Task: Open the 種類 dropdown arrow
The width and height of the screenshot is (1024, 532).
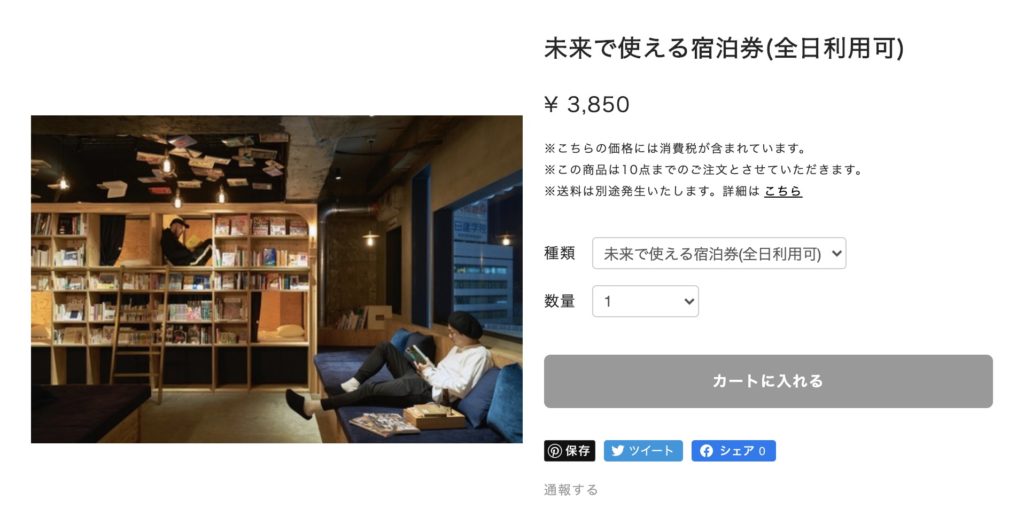Action: coord(836,254)
